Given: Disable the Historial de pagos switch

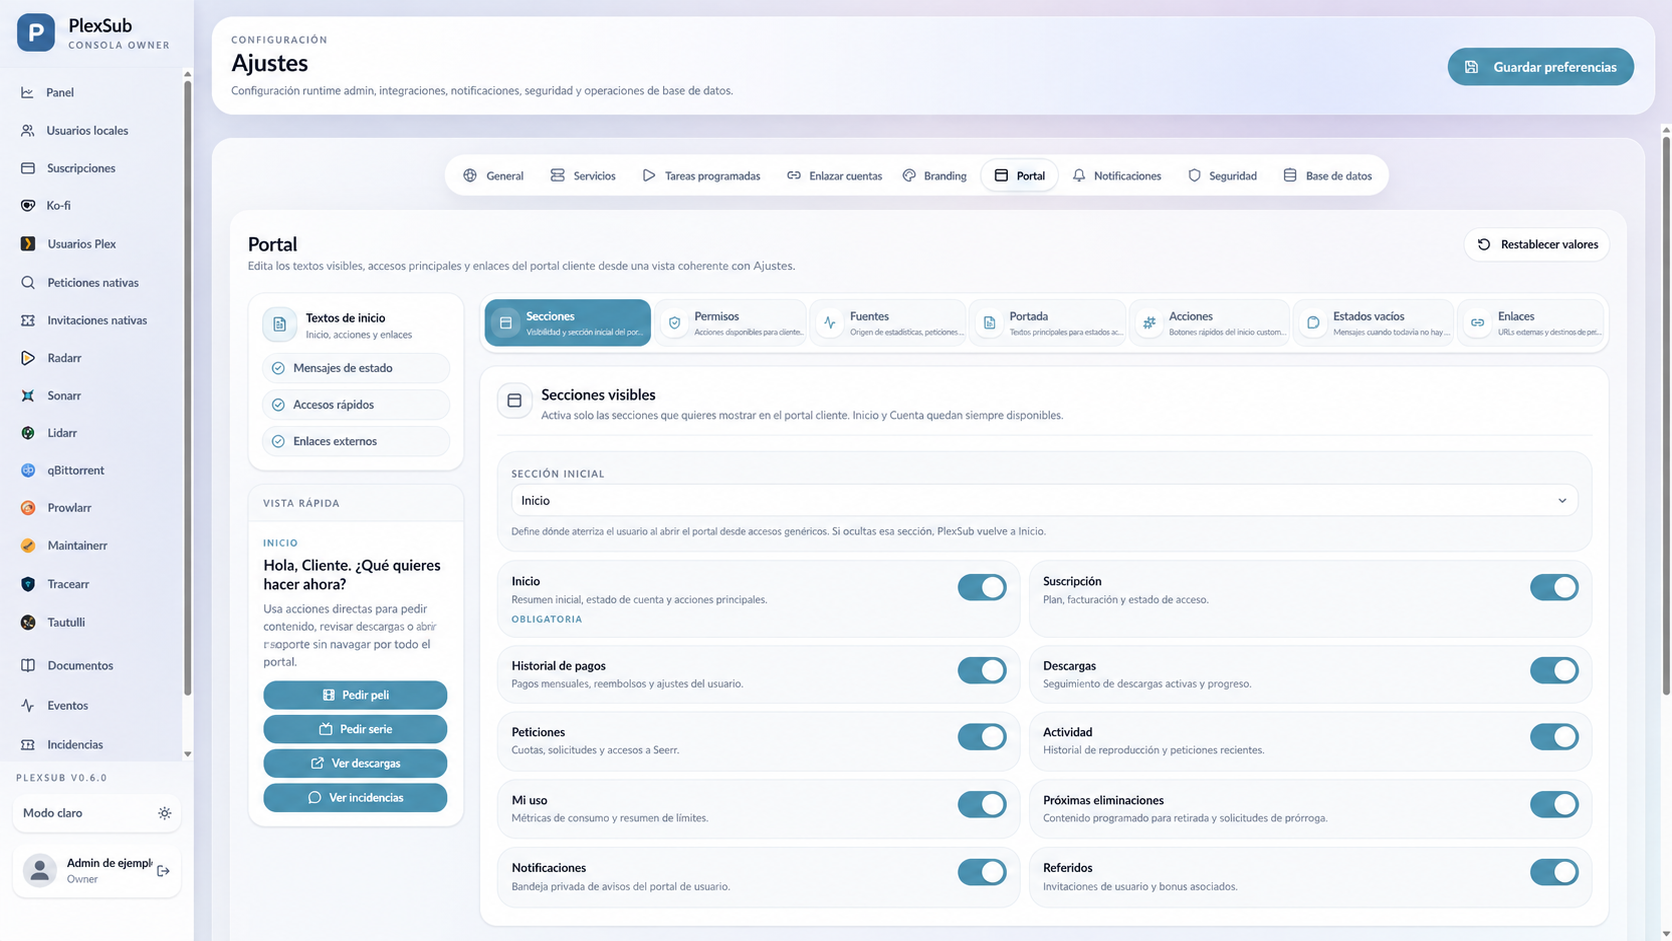Looking at the screenshot, I should (x=982, y=670).
